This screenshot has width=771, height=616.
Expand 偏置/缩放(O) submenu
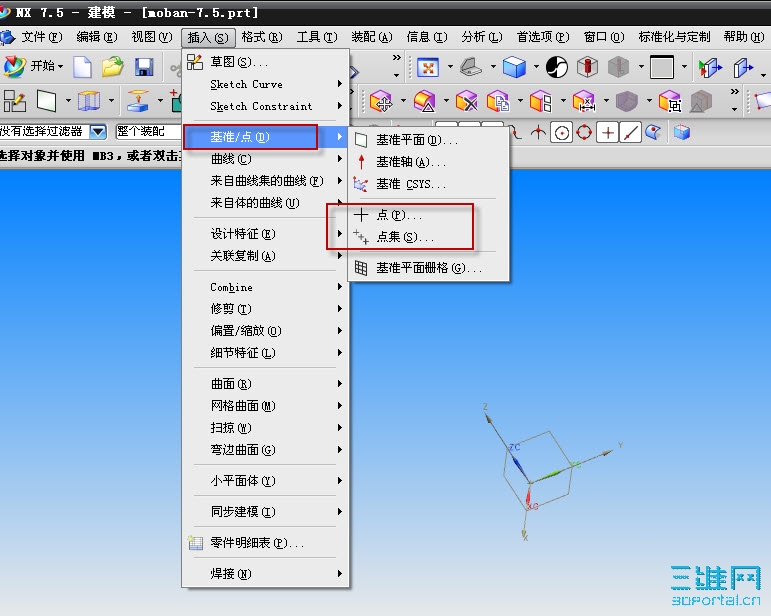266,330
